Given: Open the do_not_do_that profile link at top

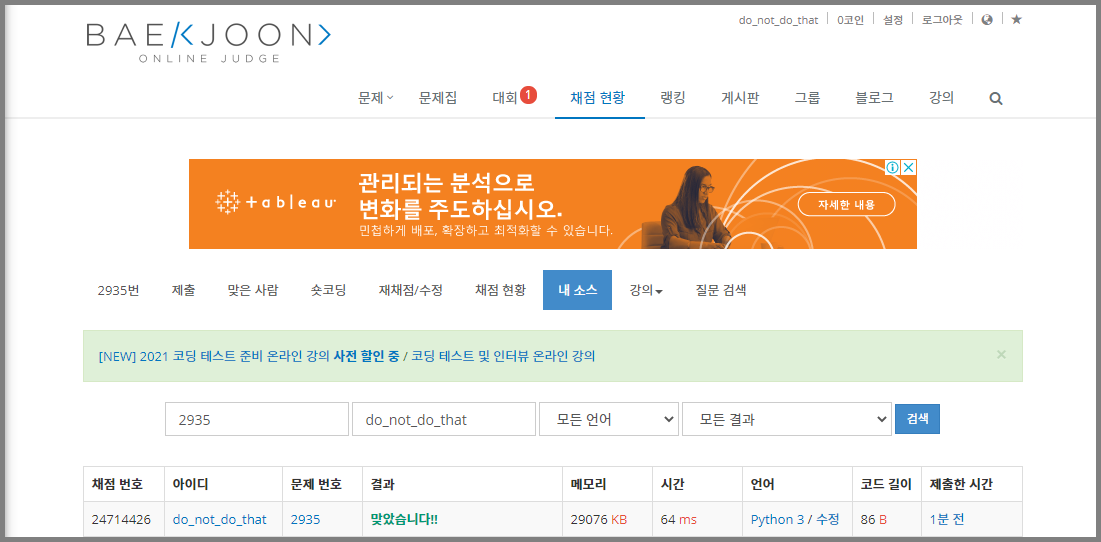Looking at the screenshot, I should (778, 20).
